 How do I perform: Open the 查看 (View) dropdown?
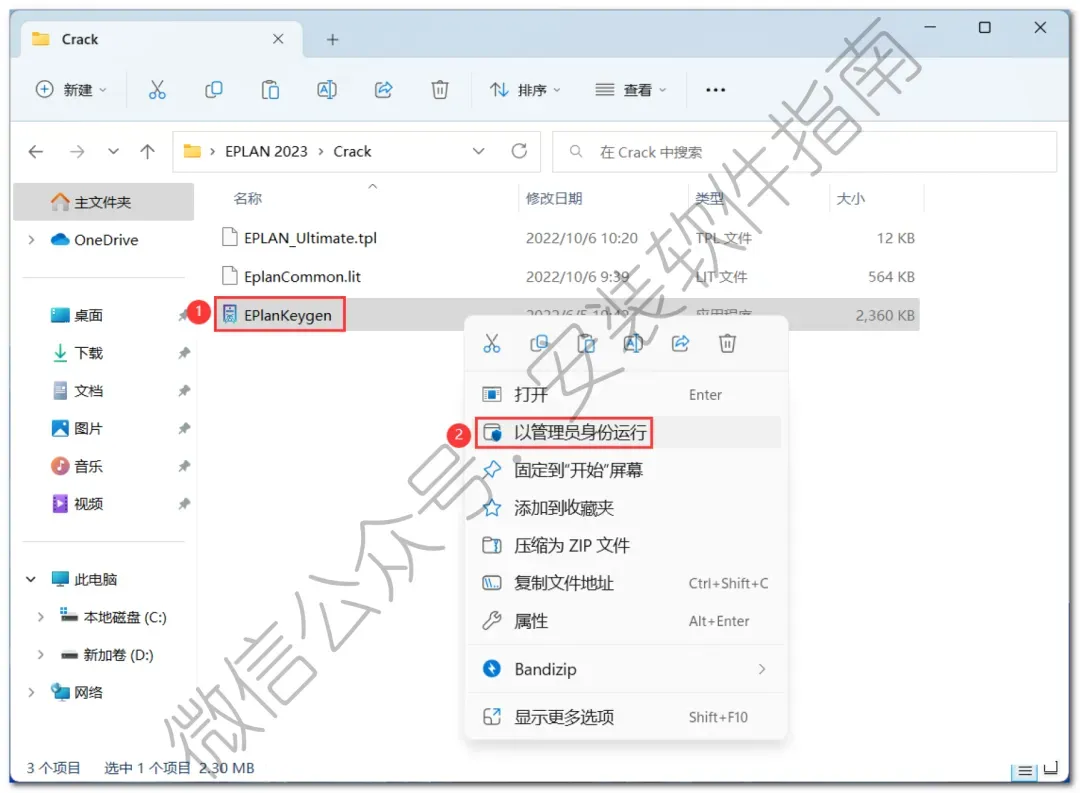pyautogui.click(x=630, y=90)
